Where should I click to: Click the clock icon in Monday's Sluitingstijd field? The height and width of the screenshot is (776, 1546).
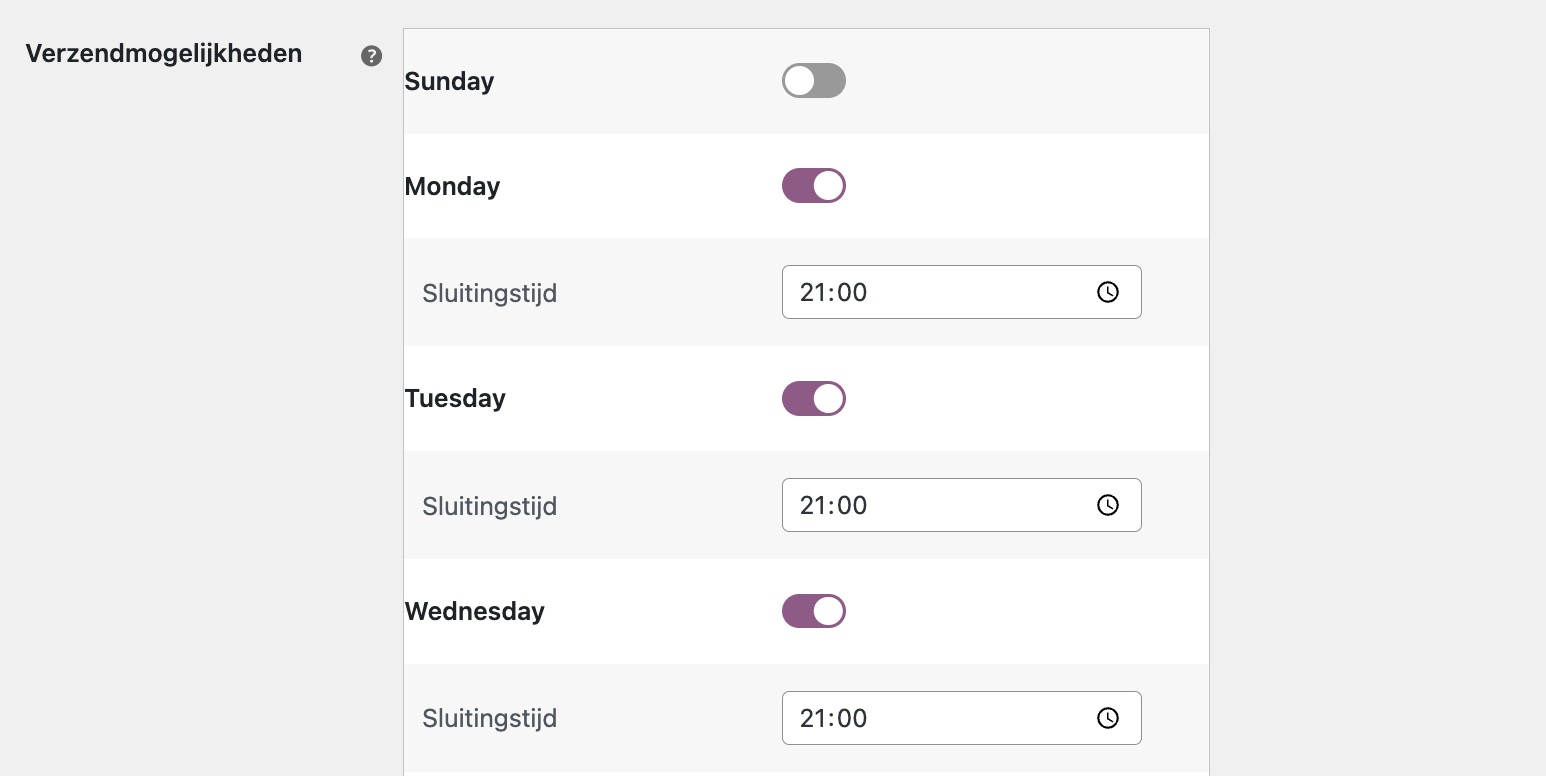pos(1107,292)
